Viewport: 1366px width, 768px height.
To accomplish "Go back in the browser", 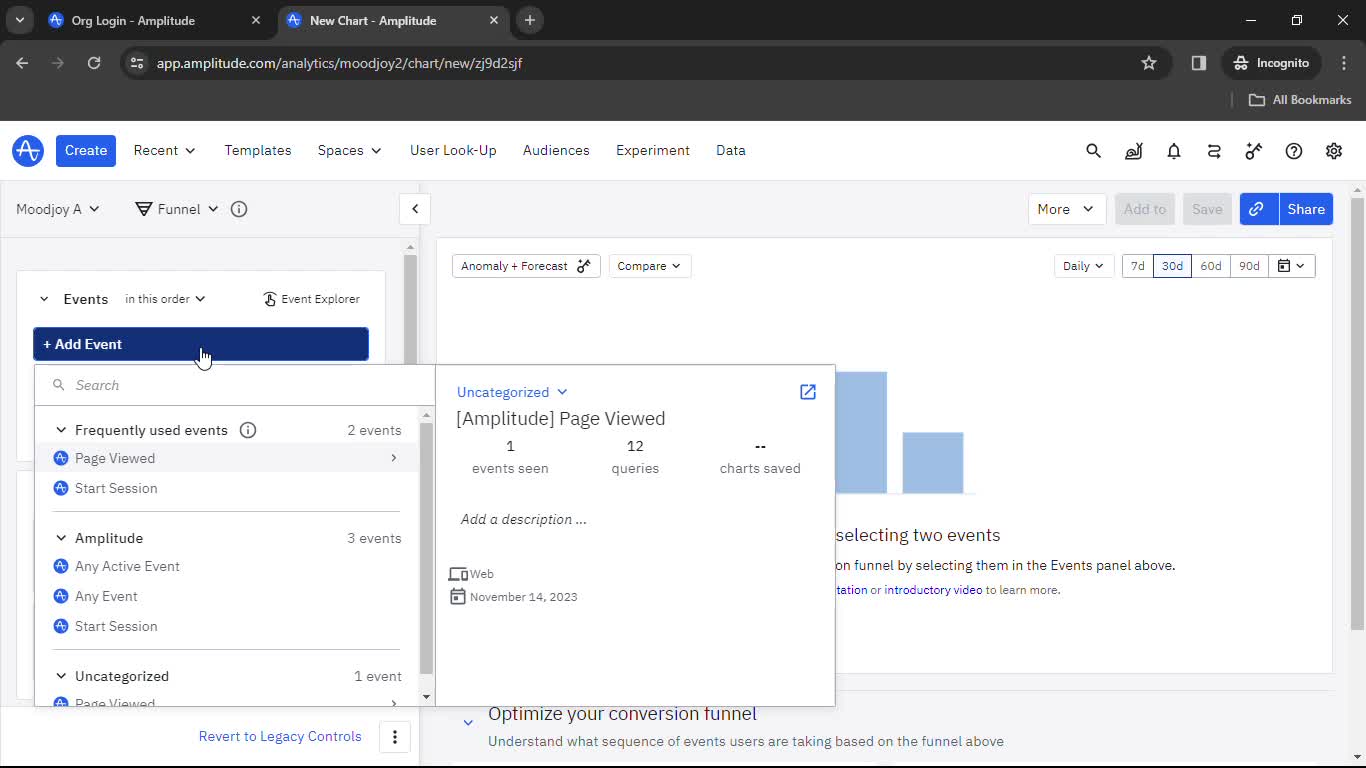I will tap(22, 63).
